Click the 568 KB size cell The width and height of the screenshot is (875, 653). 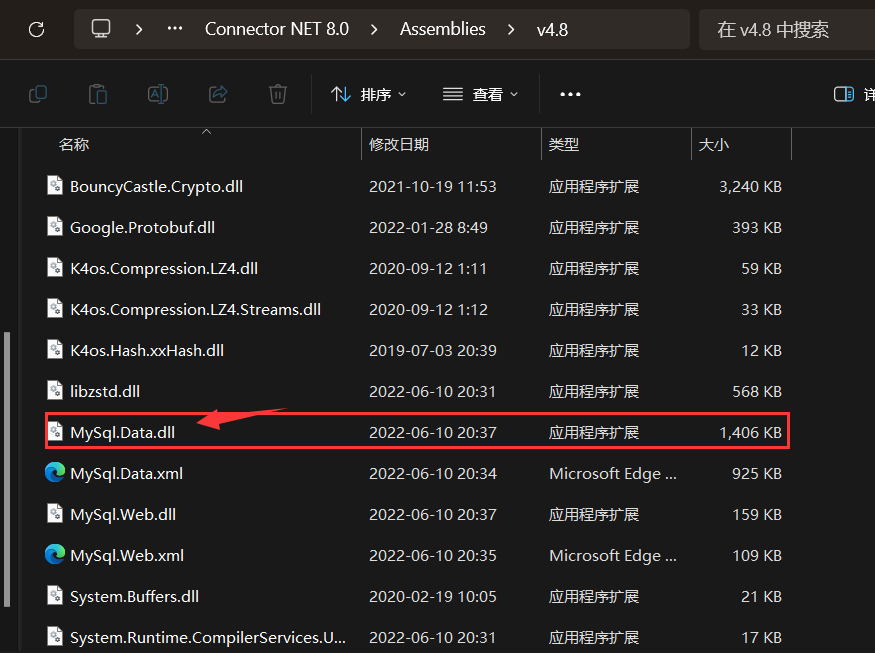pyautogui.click(x=757, y=392)
